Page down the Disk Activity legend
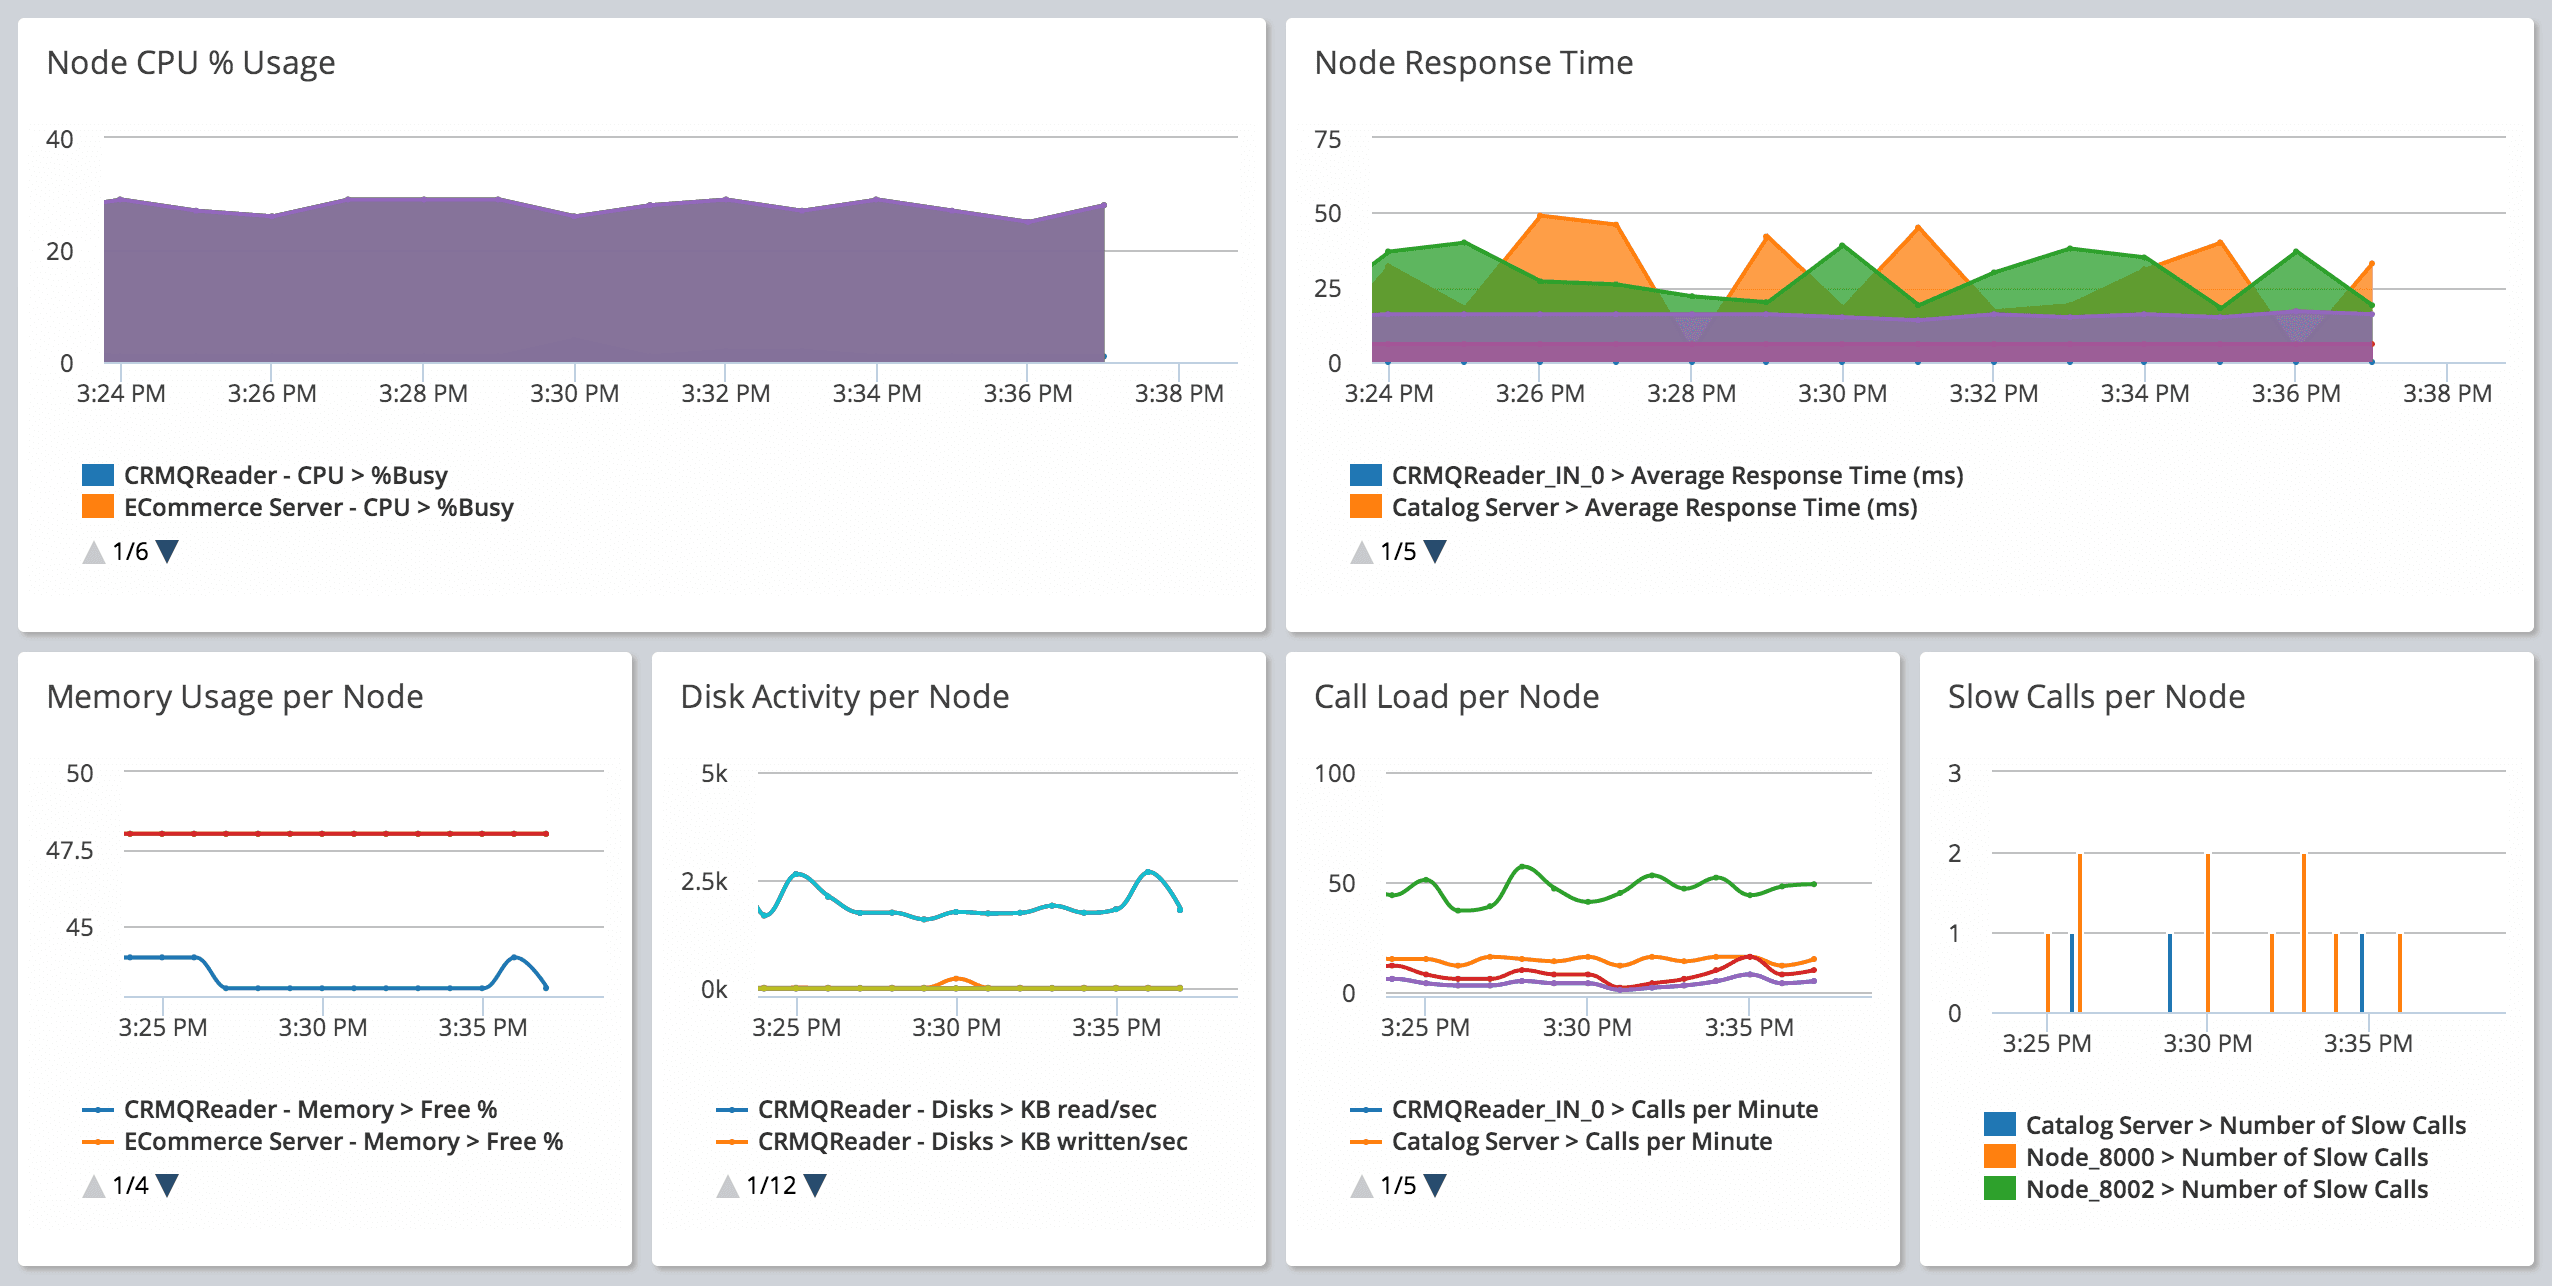The height and width of the screenshot is (1286, 2552). coord(815,1185)
